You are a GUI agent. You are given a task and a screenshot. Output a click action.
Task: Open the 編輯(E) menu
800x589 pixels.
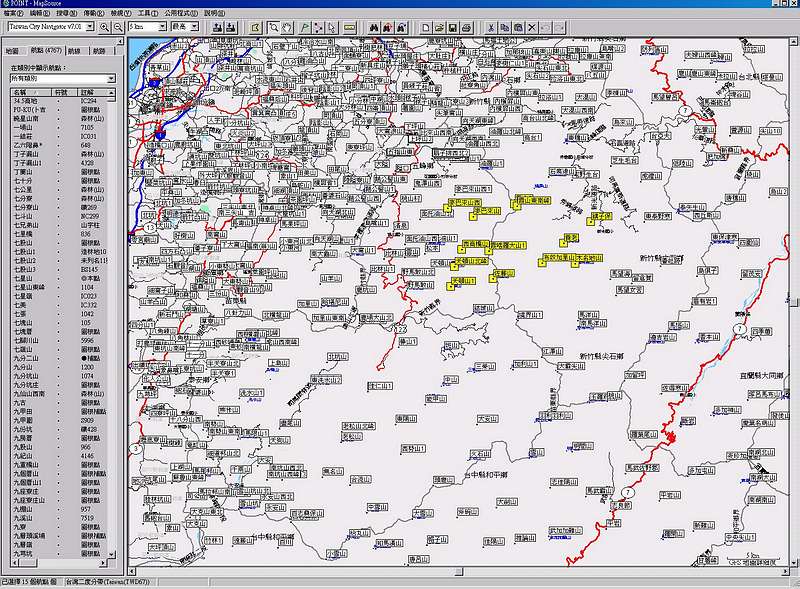[x=40, y=13]
